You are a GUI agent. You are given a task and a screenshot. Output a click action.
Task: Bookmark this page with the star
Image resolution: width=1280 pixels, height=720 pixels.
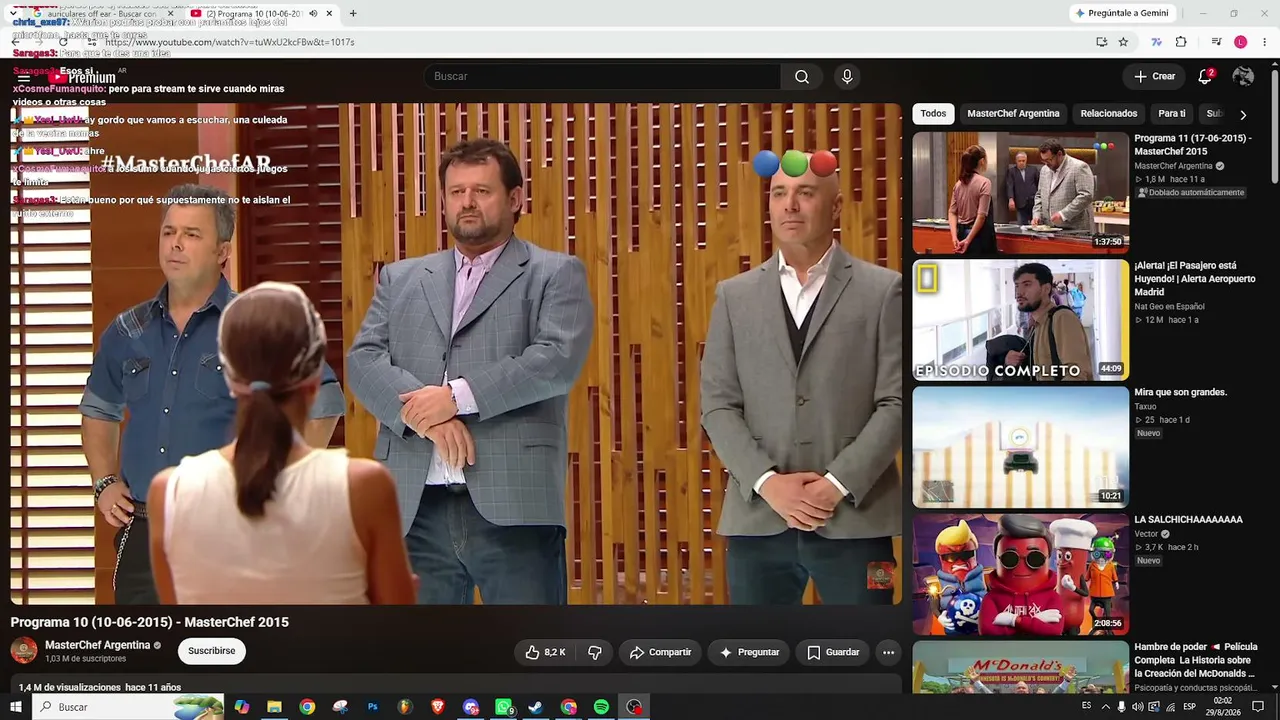[1123, 42]
